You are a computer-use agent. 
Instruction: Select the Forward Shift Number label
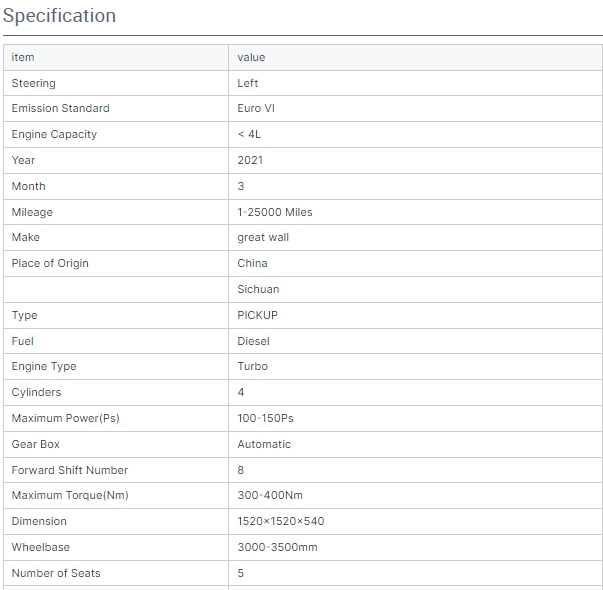pos(69,470)
